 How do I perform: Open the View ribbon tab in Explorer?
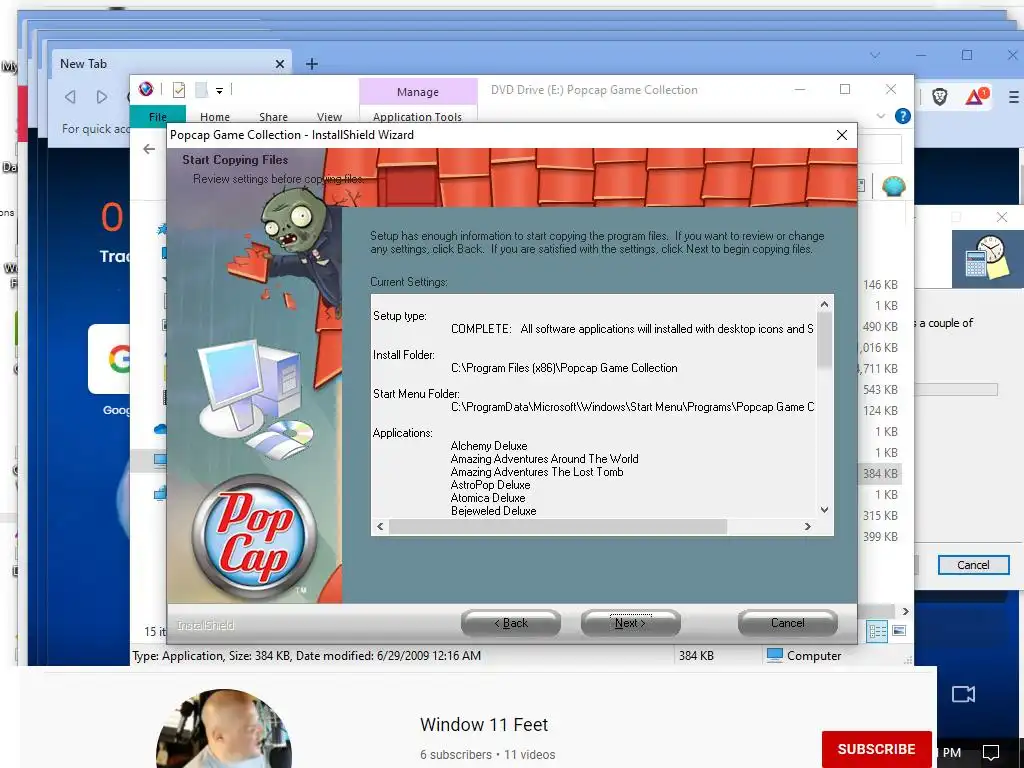coord(329,117)
